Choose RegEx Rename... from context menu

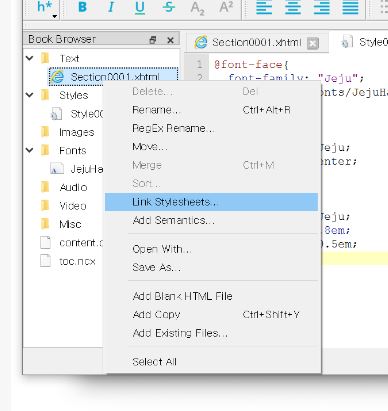pyautogui.click(x=211, y=128)
